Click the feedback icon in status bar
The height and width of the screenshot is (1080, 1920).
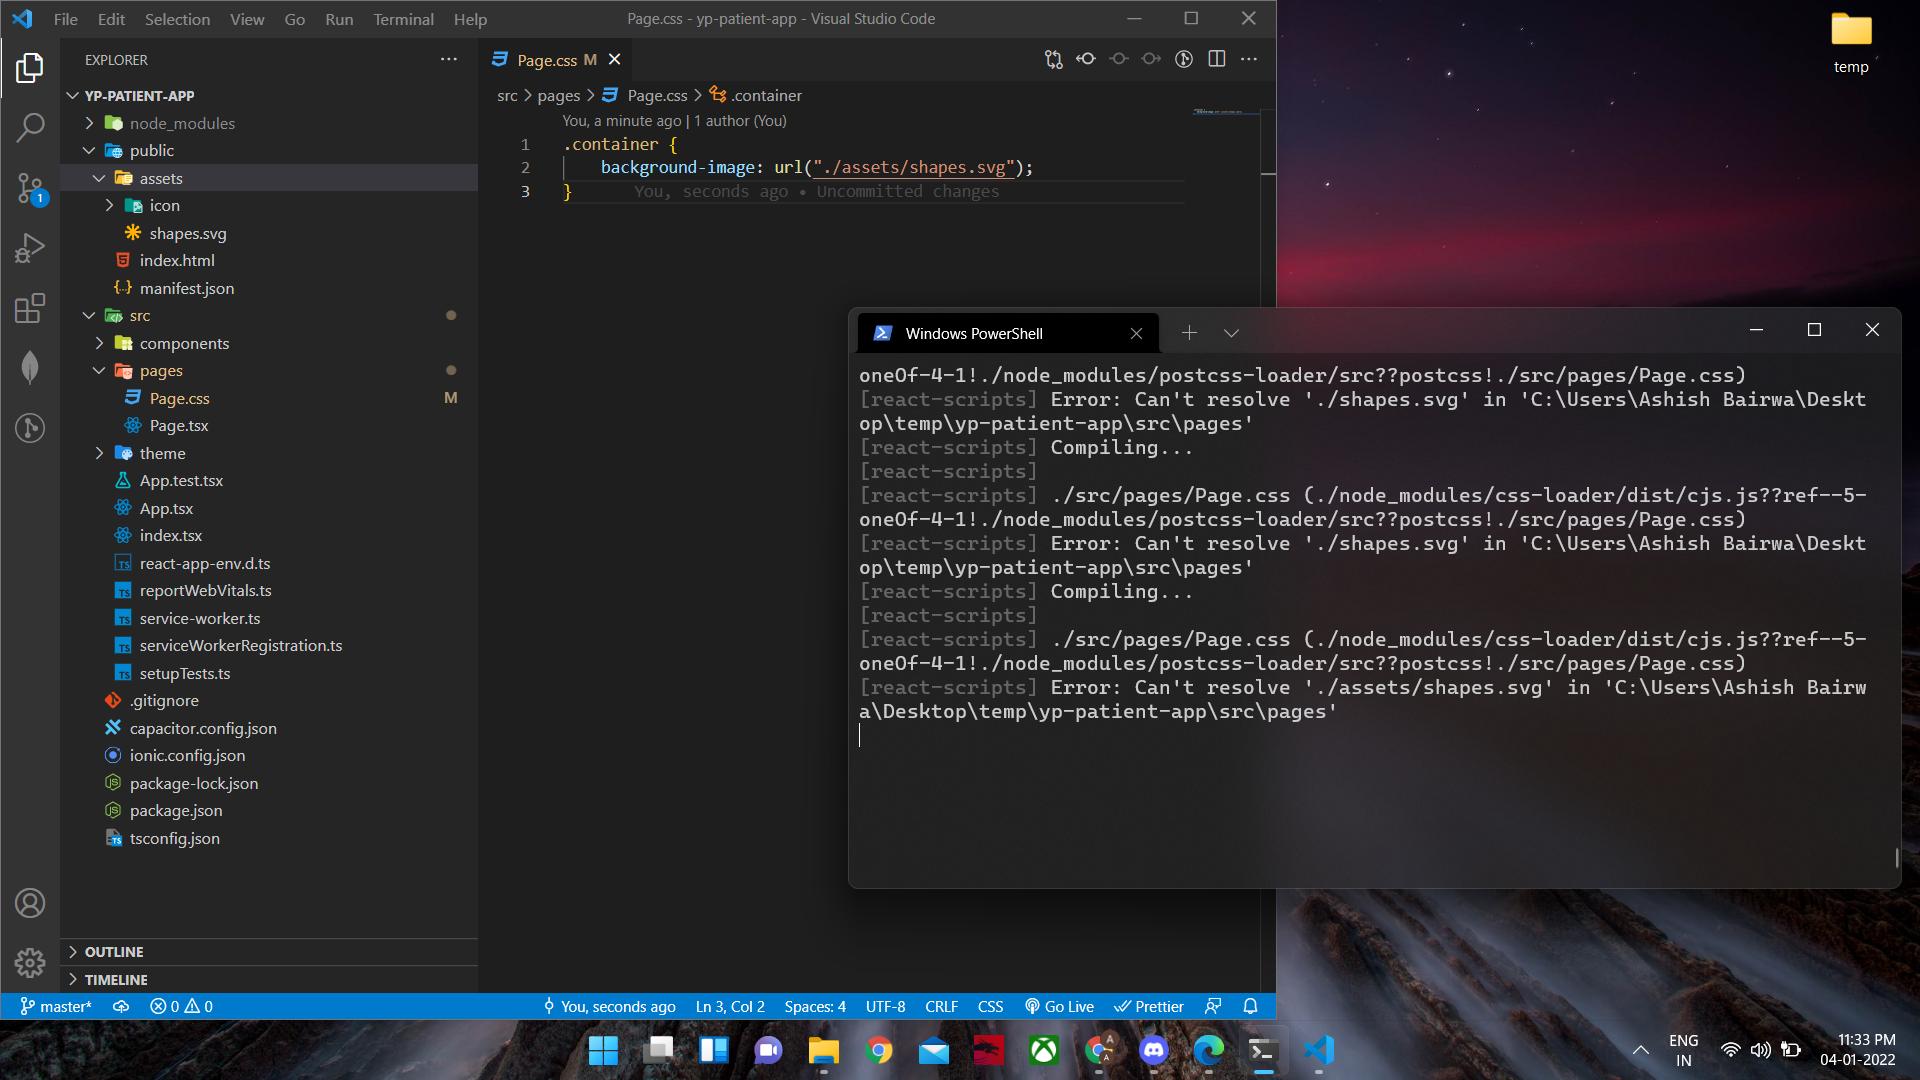coord(1213,1006)
